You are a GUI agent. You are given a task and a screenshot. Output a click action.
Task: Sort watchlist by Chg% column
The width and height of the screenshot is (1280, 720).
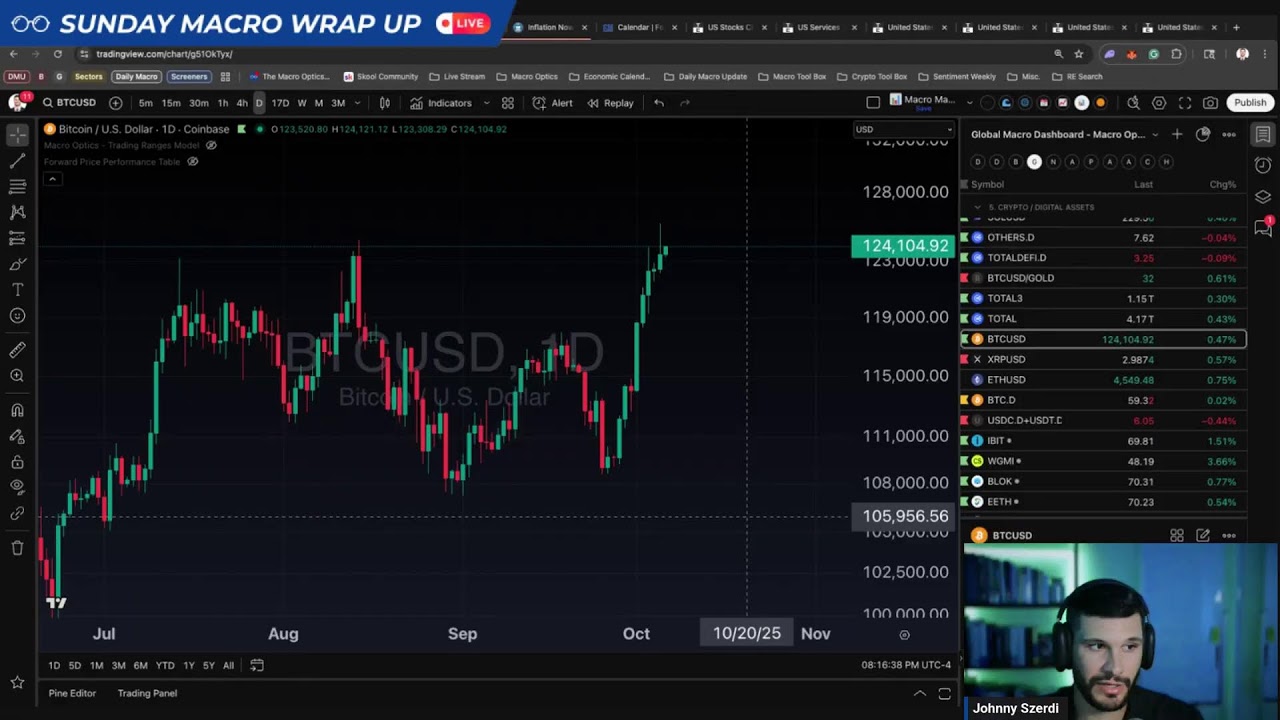click(1222, 184)
